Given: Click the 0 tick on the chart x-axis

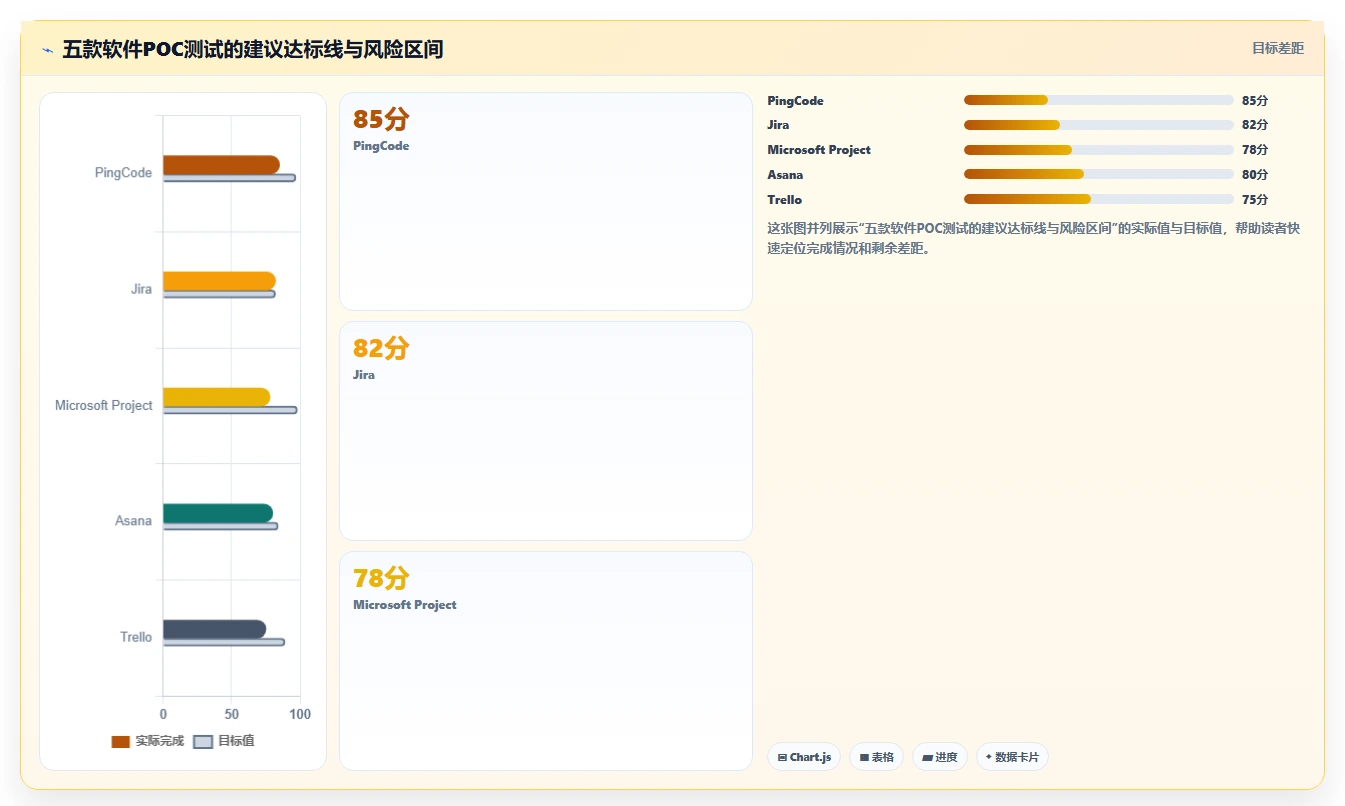Looking at the screenshot, I should coord(163,714).
